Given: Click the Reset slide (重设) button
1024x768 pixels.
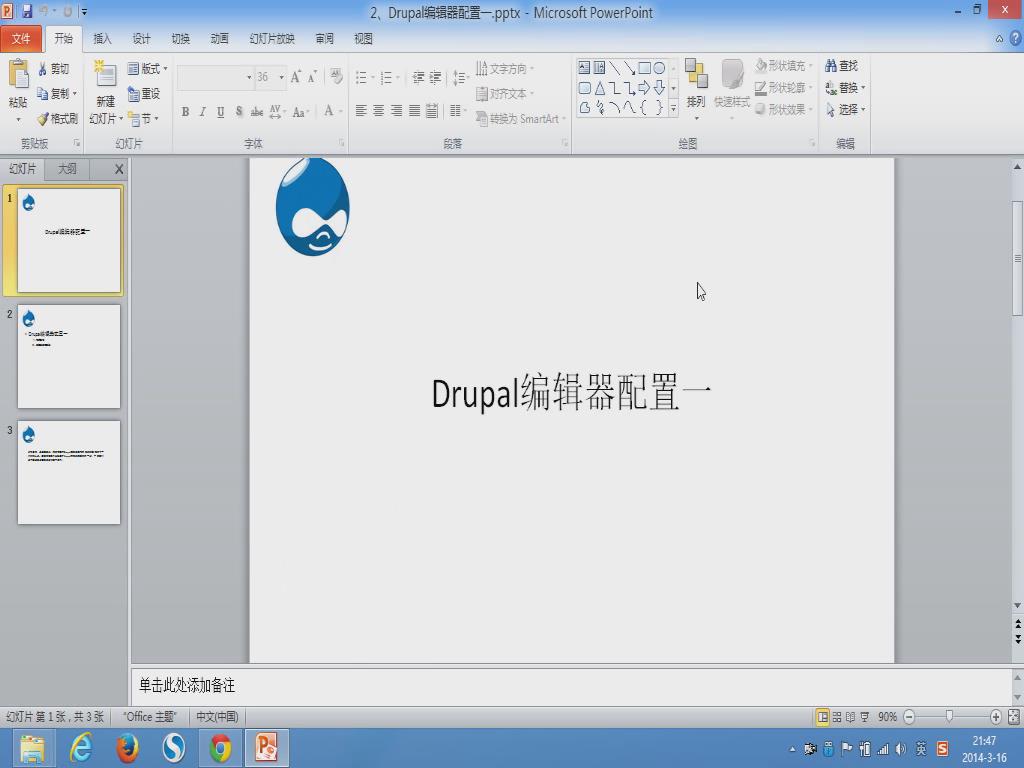Looking at the screenshot, I should pos(144,94).
